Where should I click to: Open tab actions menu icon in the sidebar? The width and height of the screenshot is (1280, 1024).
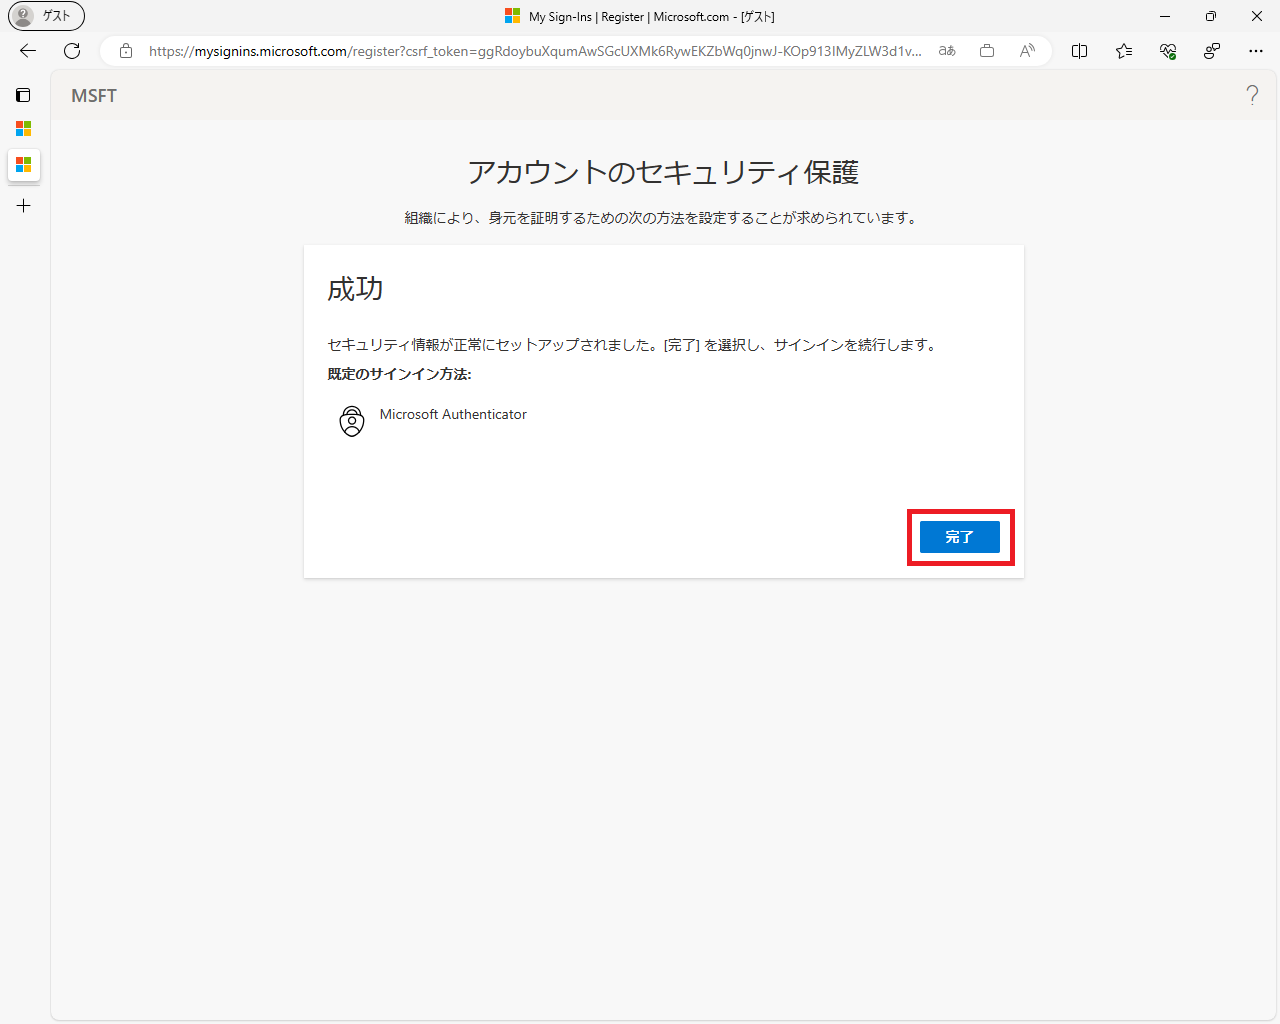coord(24,95)
